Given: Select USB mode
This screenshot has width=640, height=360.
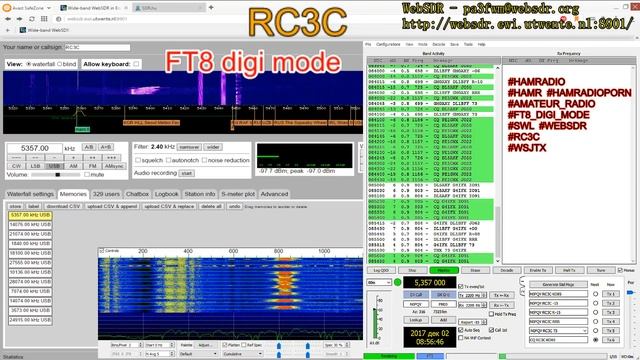Looking at the screenshot, I should (54, 166).
